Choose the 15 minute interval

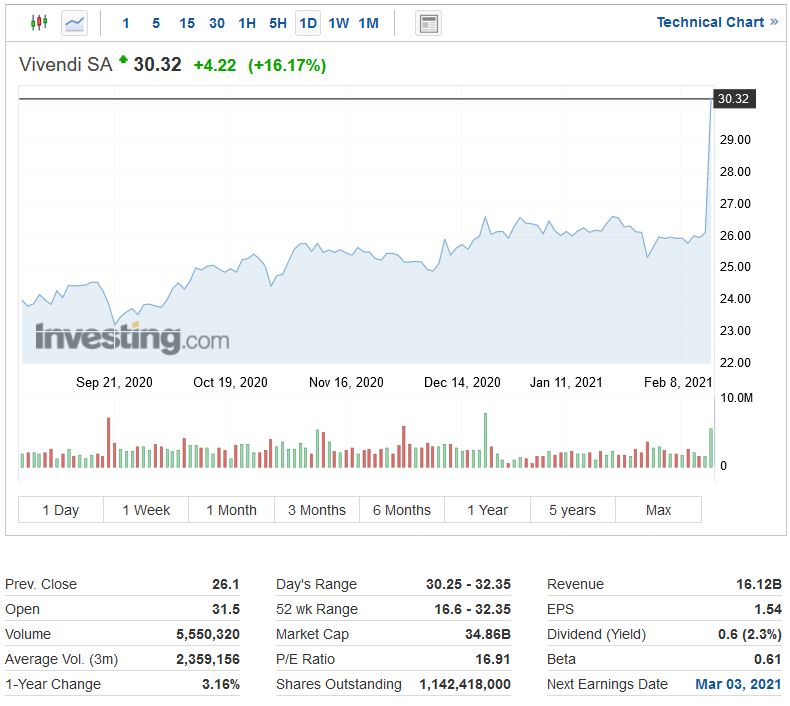[187, 23]
